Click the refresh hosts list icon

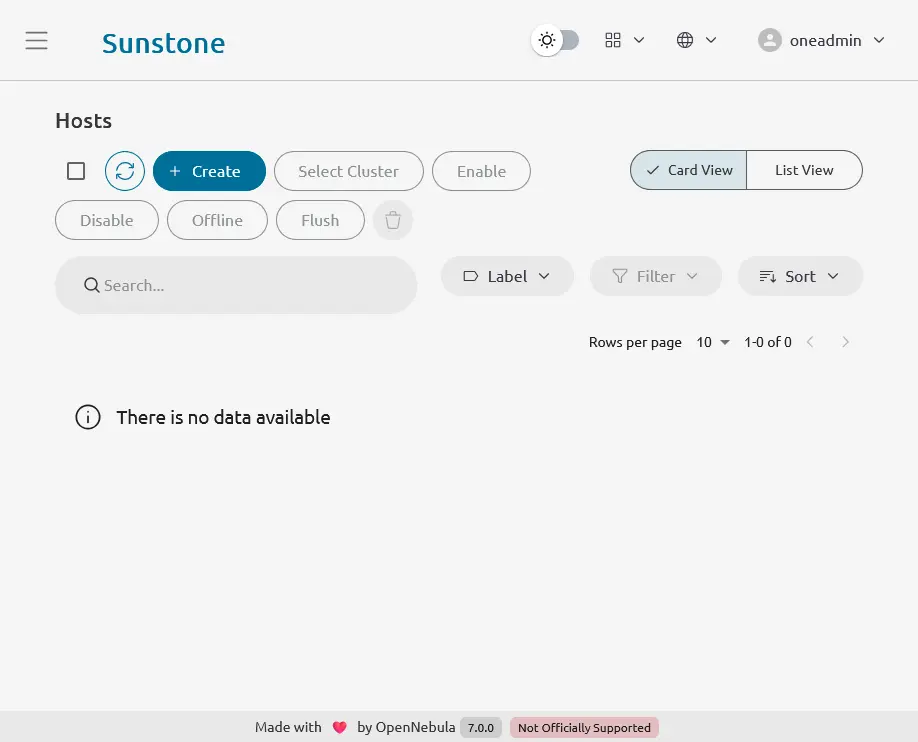coord(125,171)
